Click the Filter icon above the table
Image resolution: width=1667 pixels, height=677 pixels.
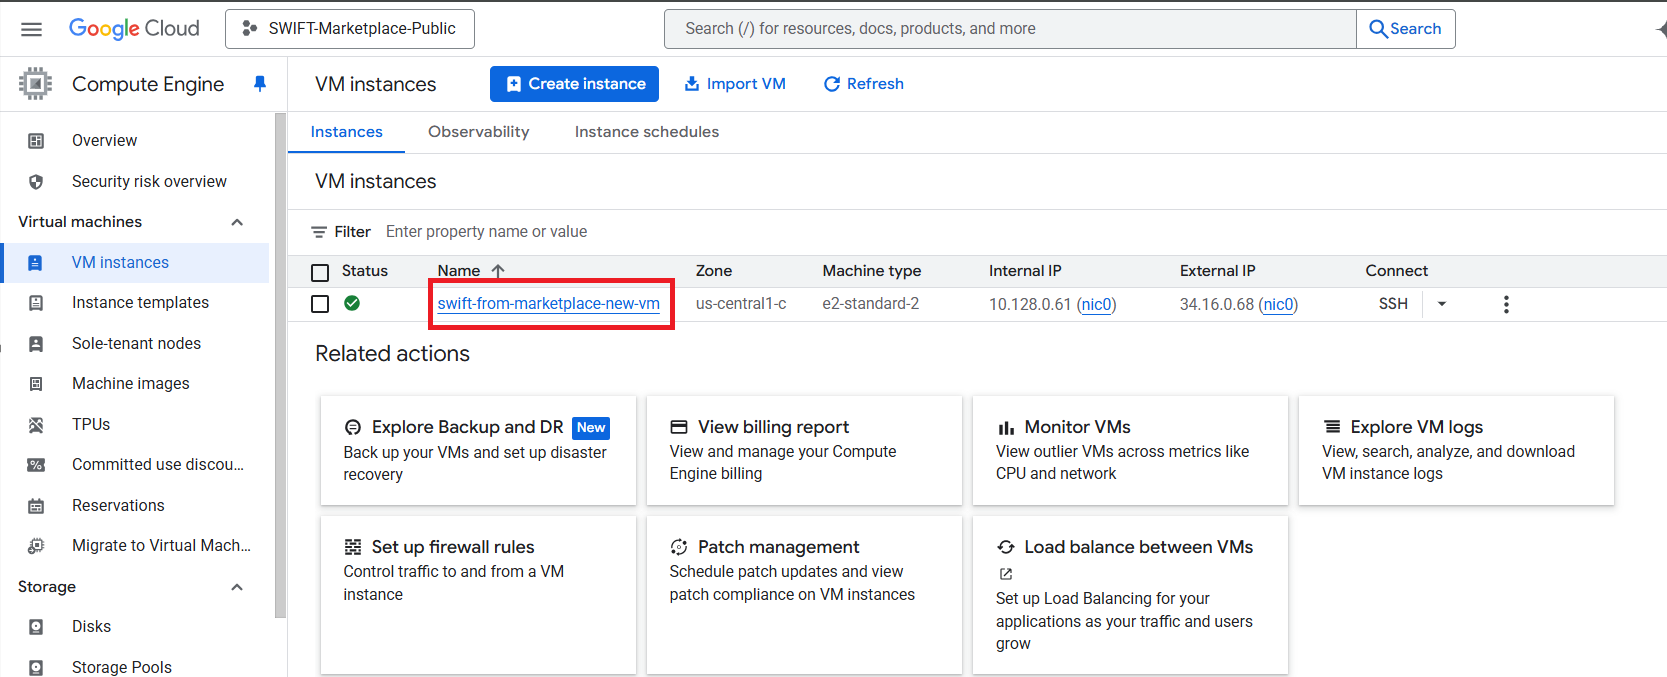click(319, 232)
